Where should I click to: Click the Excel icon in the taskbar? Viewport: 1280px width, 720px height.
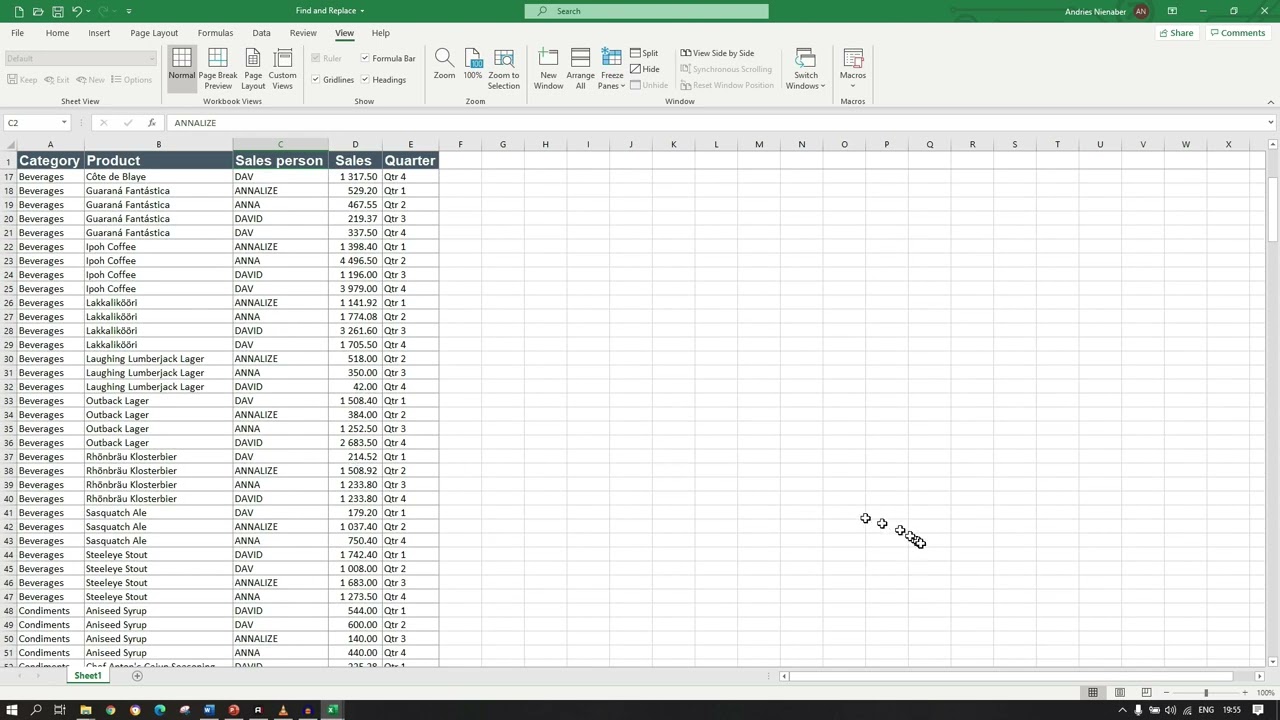pyautogui.click(x=332, y=710)
